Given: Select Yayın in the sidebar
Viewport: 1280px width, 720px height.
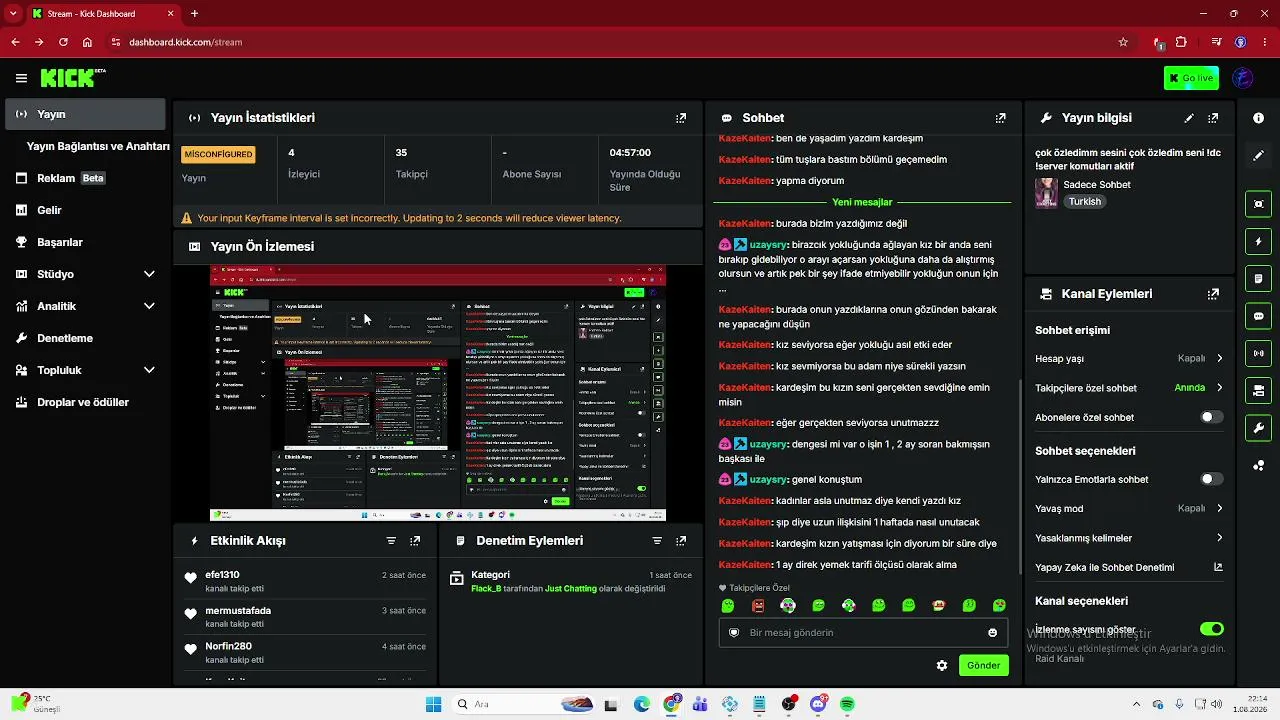Looking at the screenshot, I should pyautogui.click(x=85, y=114).
